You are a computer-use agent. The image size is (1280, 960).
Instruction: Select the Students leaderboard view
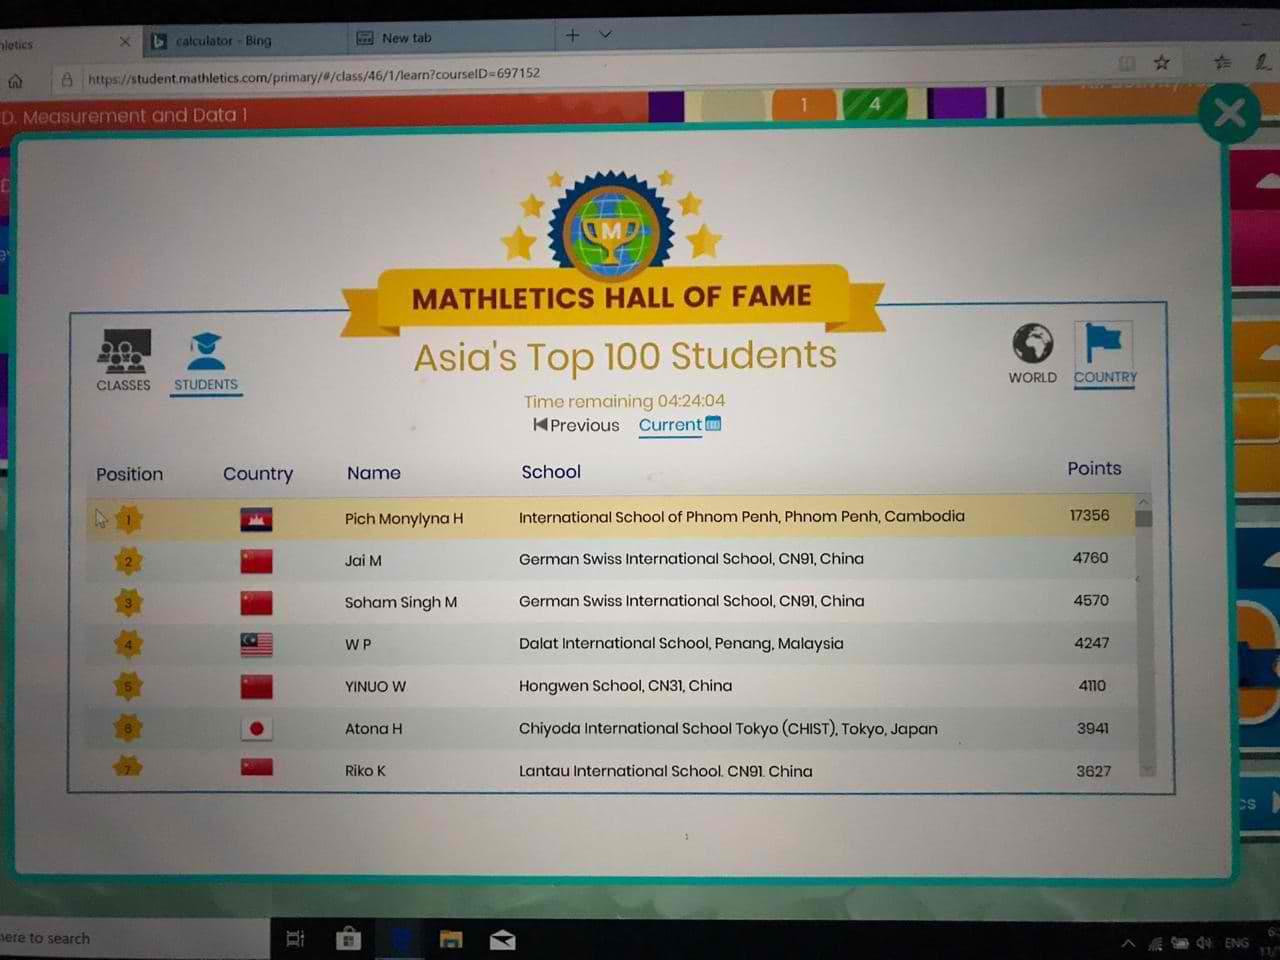206,362
